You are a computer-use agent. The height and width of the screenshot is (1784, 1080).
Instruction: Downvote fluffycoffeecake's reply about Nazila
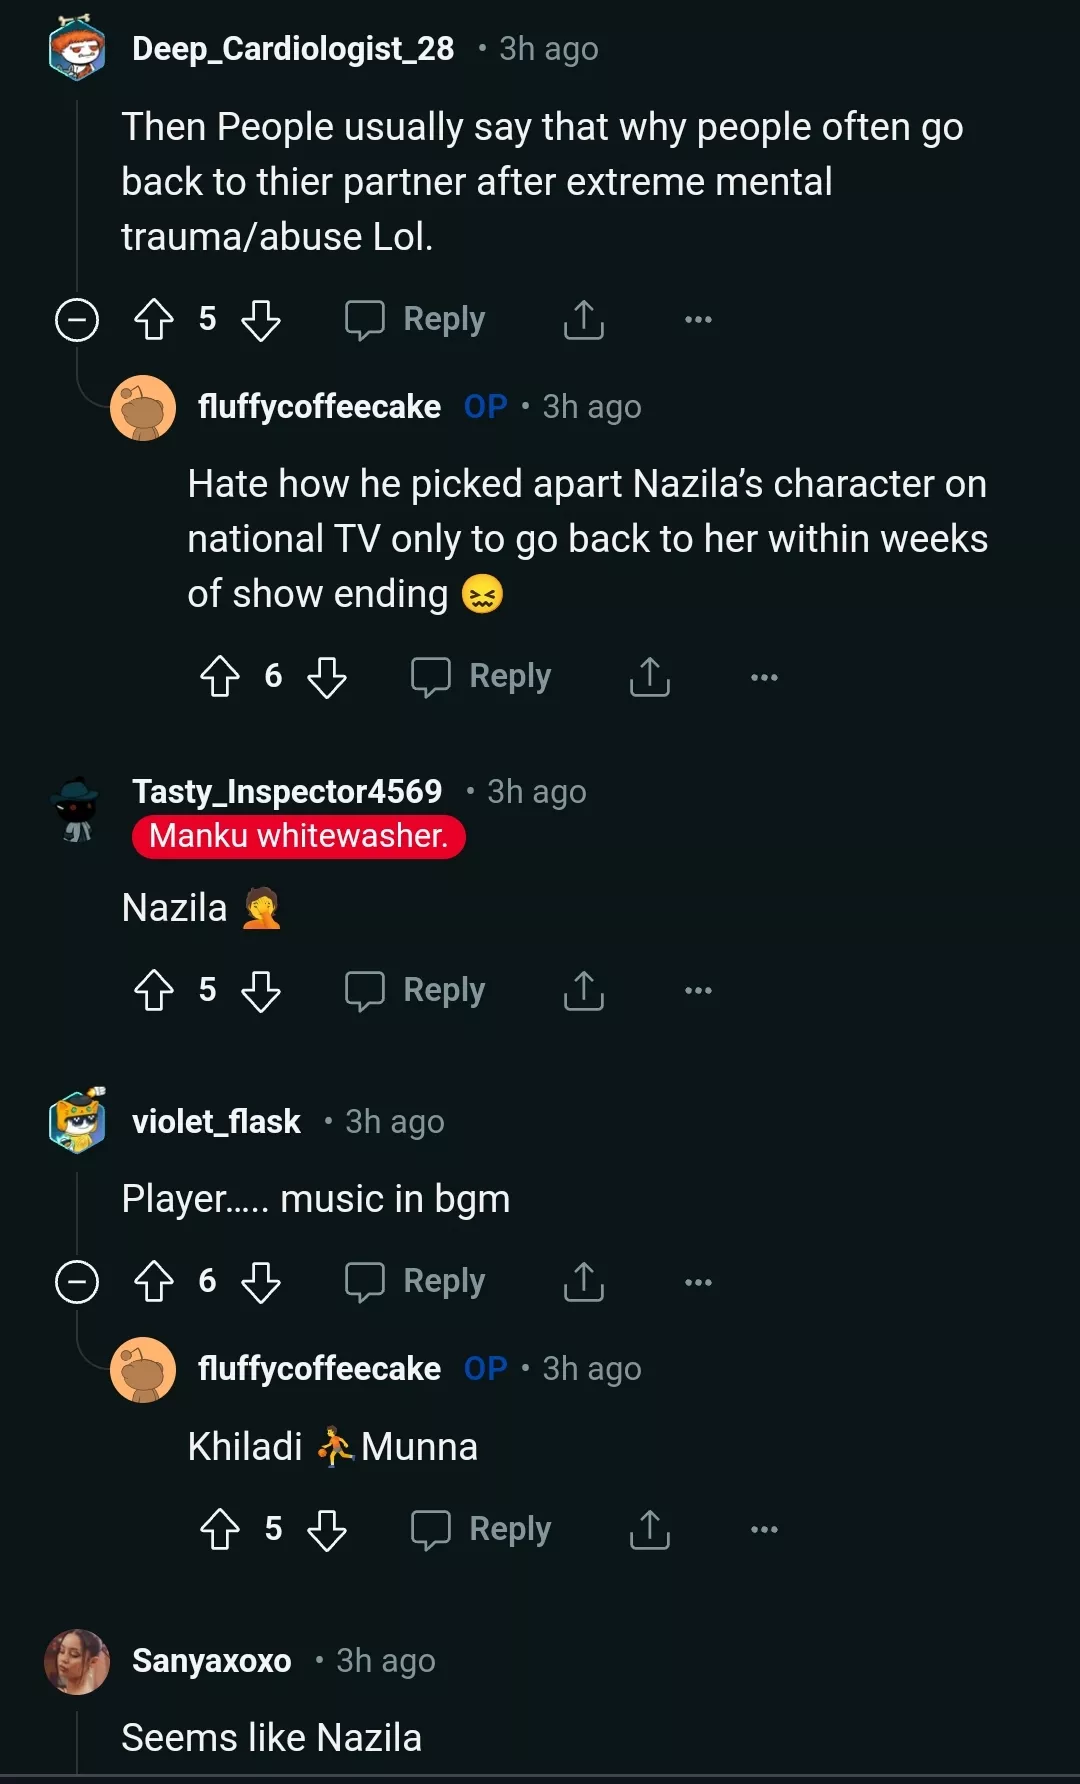click(x=325, y=676)
